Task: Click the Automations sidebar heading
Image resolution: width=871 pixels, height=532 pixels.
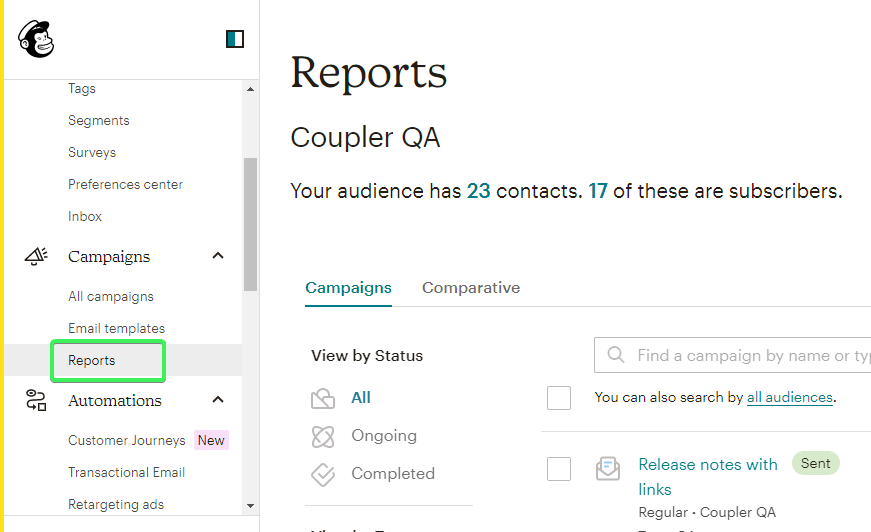Action: click(x=114, y=400)
